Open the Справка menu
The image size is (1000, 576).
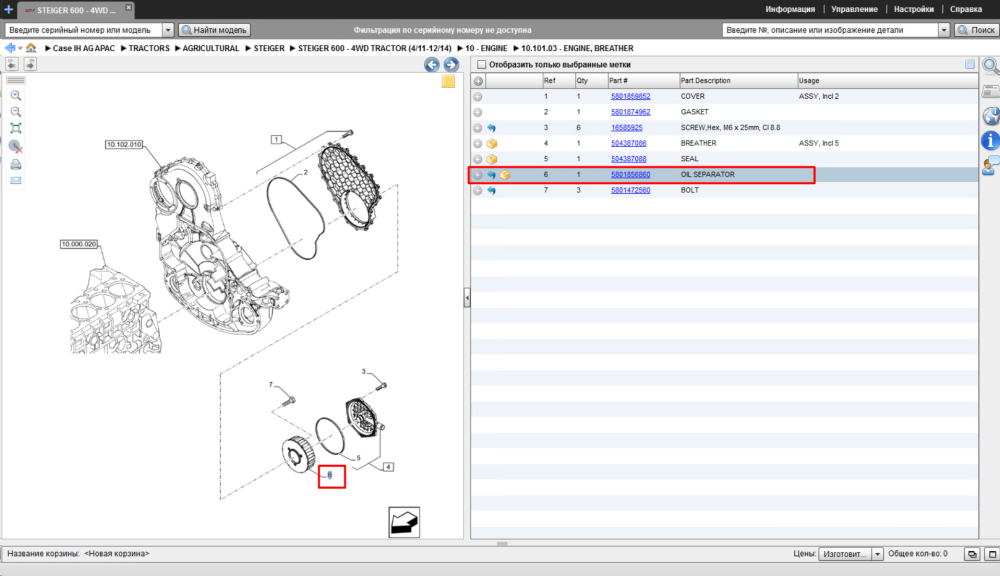pyautogui.click(x=966, y=10)
